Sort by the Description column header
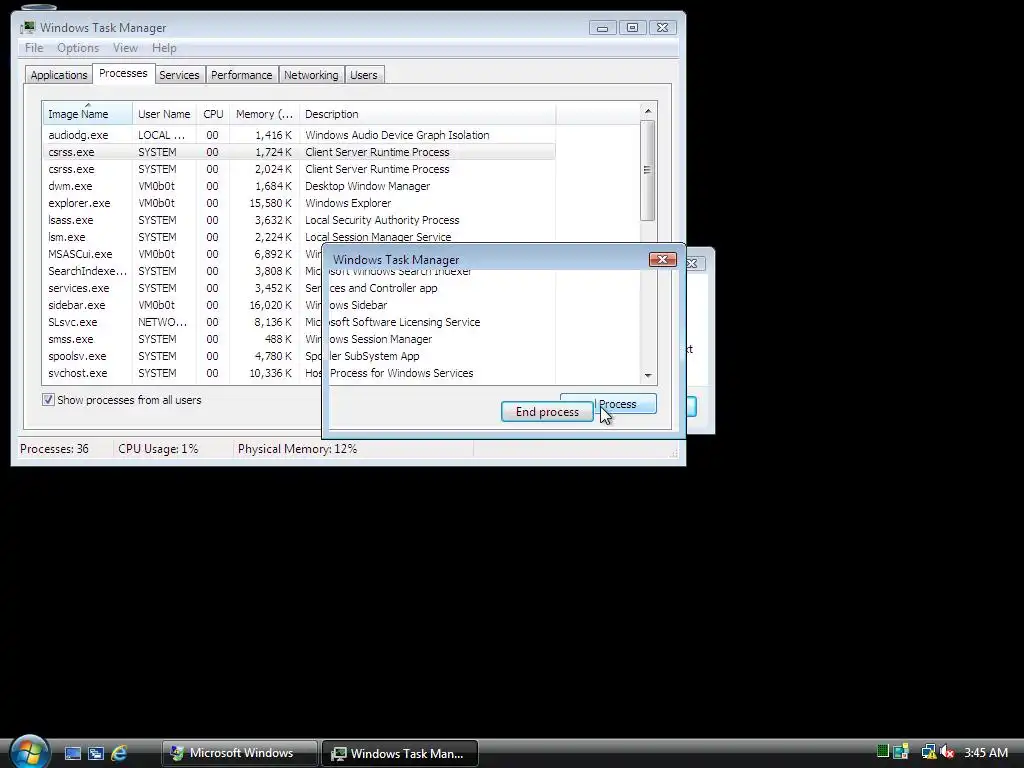1024x768 pixels. point(428,114)
